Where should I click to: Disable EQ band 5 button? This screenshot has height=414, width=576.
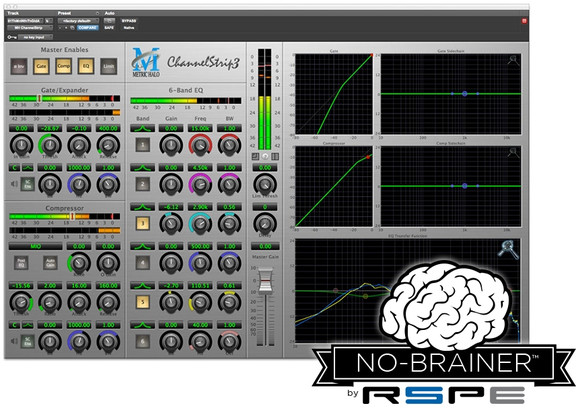pos(143,302)
